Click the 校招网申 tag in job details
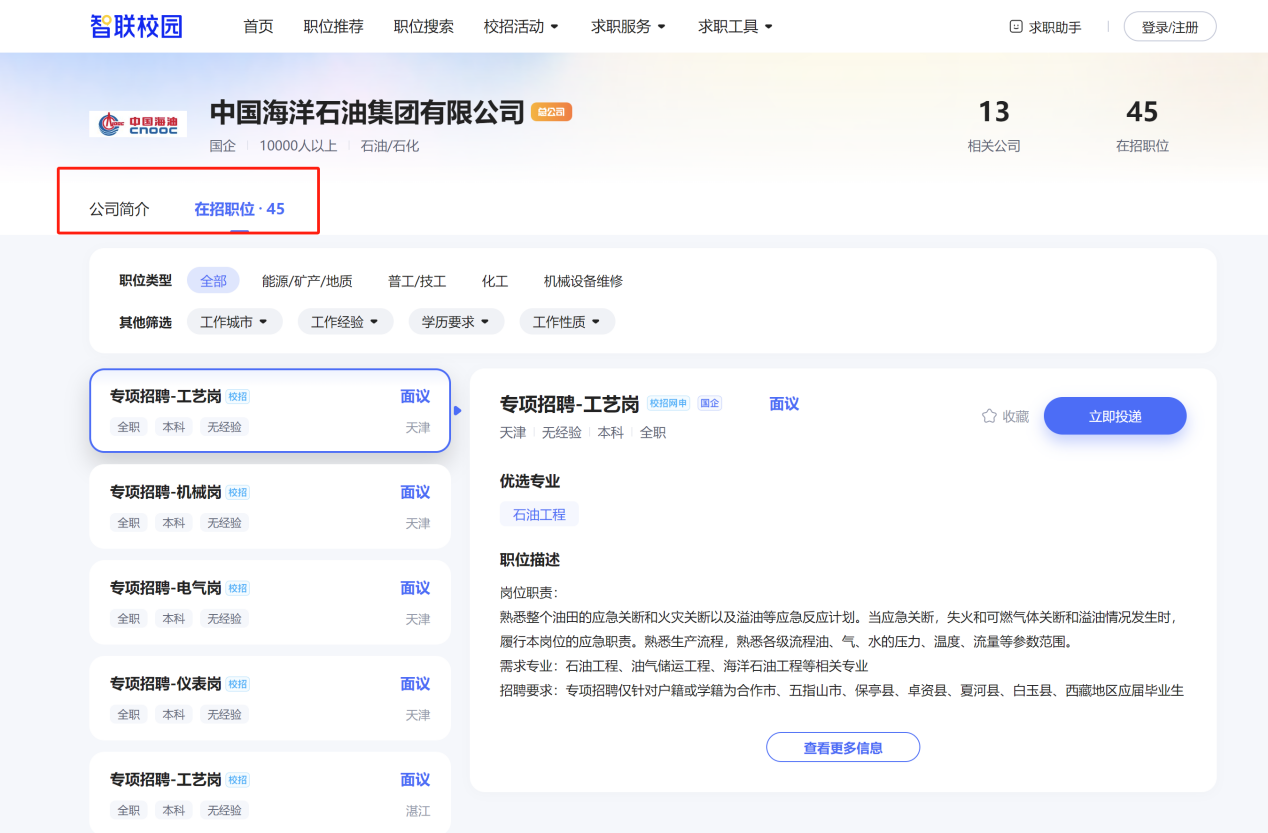 pyautogui.click(x=669, y=403)
